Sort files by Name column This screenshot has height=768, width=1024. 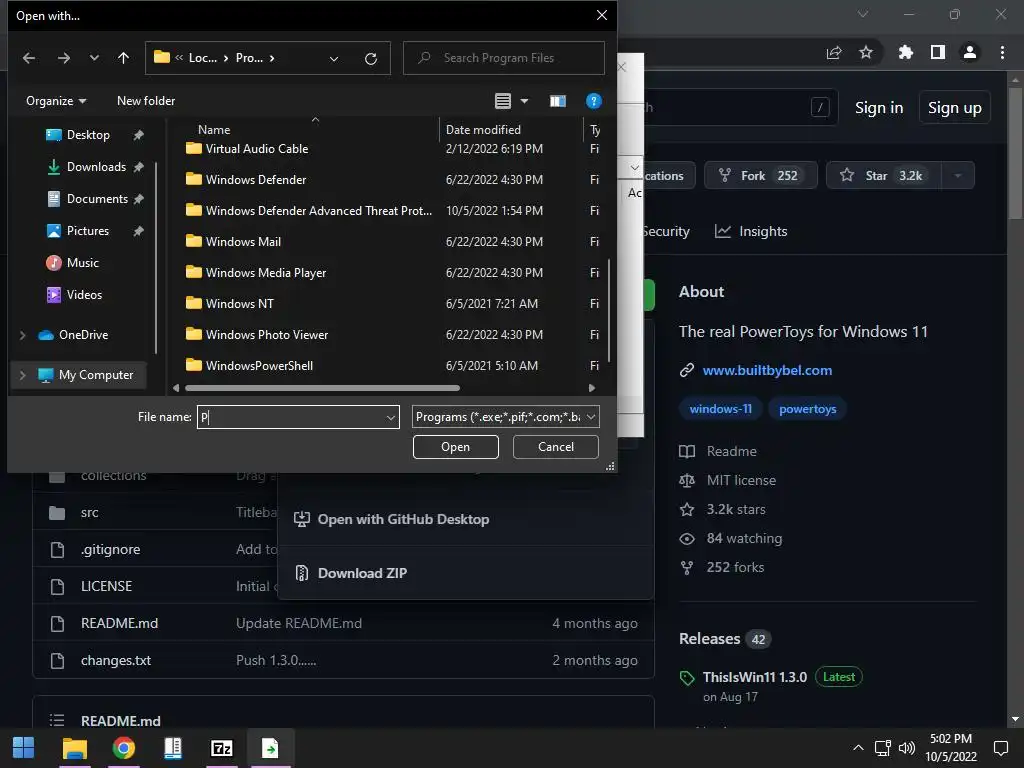tap(214, 130)
